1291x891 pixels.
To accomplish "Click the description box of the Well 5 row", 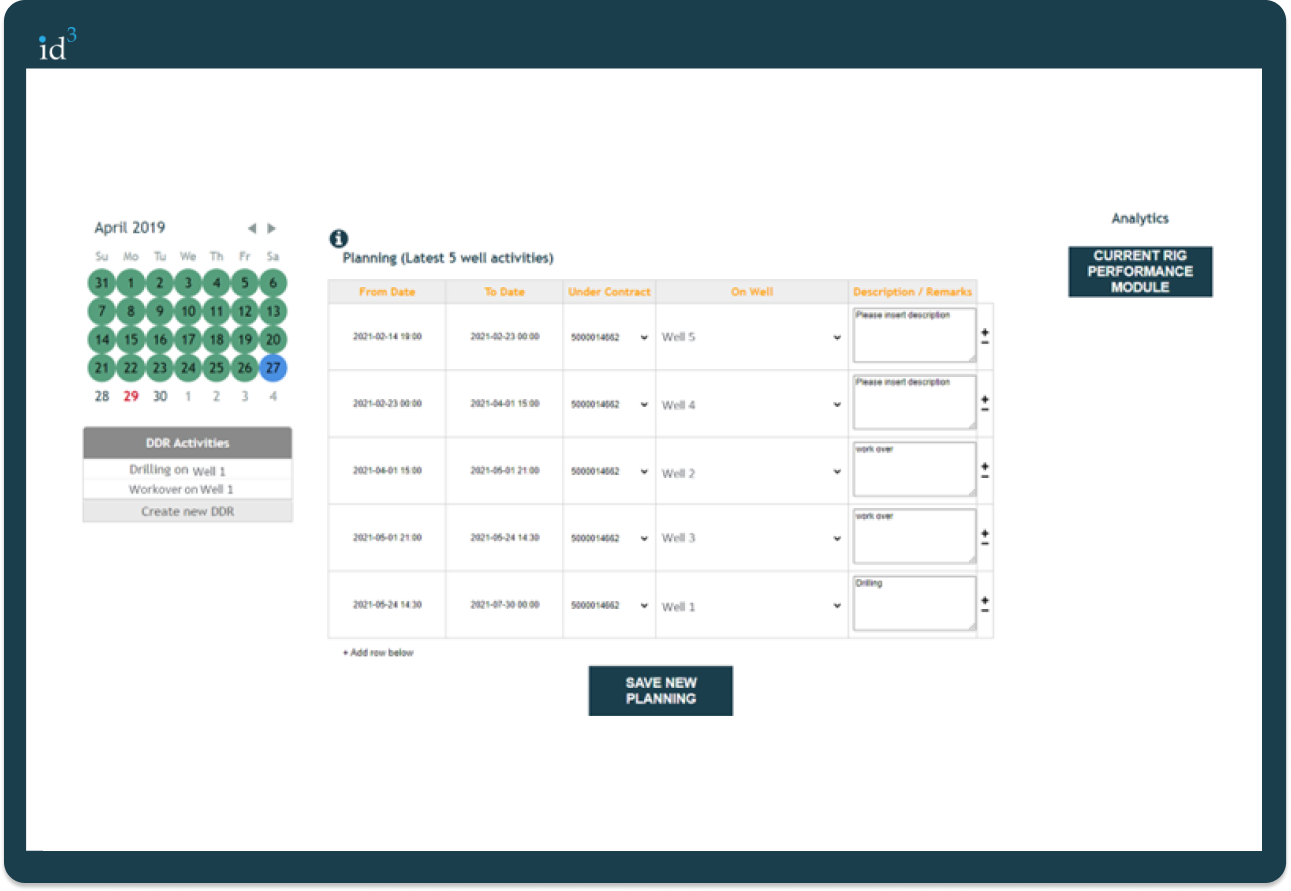I will point(914,335).
